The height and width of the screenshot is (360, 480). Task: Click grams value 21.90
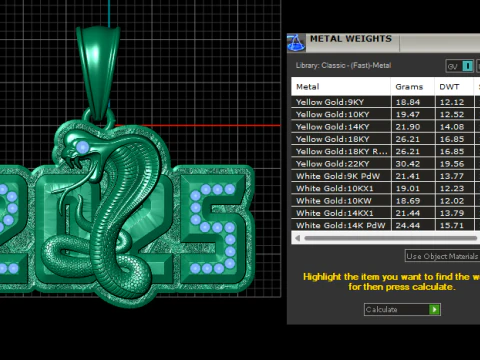pos(408,127)
